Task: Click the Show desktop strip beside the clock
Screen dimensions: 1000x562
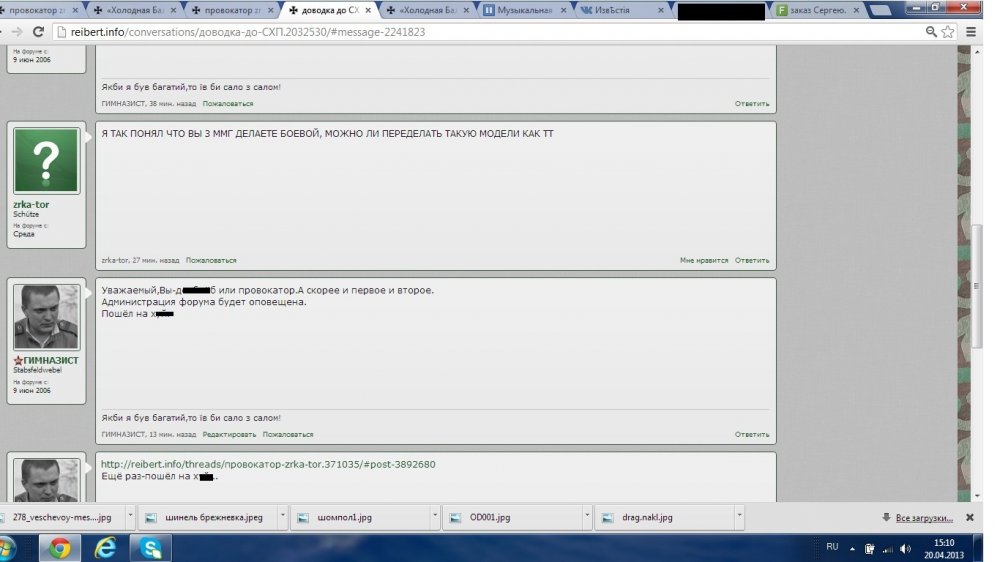Action: pyautogui.click(x=979, y=549)
